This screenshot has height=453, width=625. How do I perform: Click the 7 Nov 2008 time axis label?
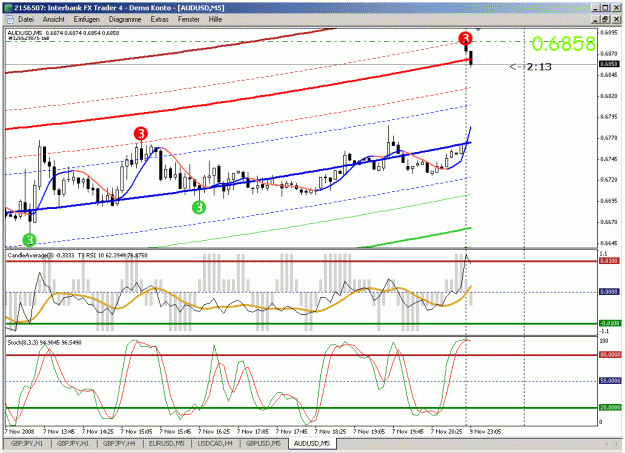pyautogui.click(x=20, y=431)
